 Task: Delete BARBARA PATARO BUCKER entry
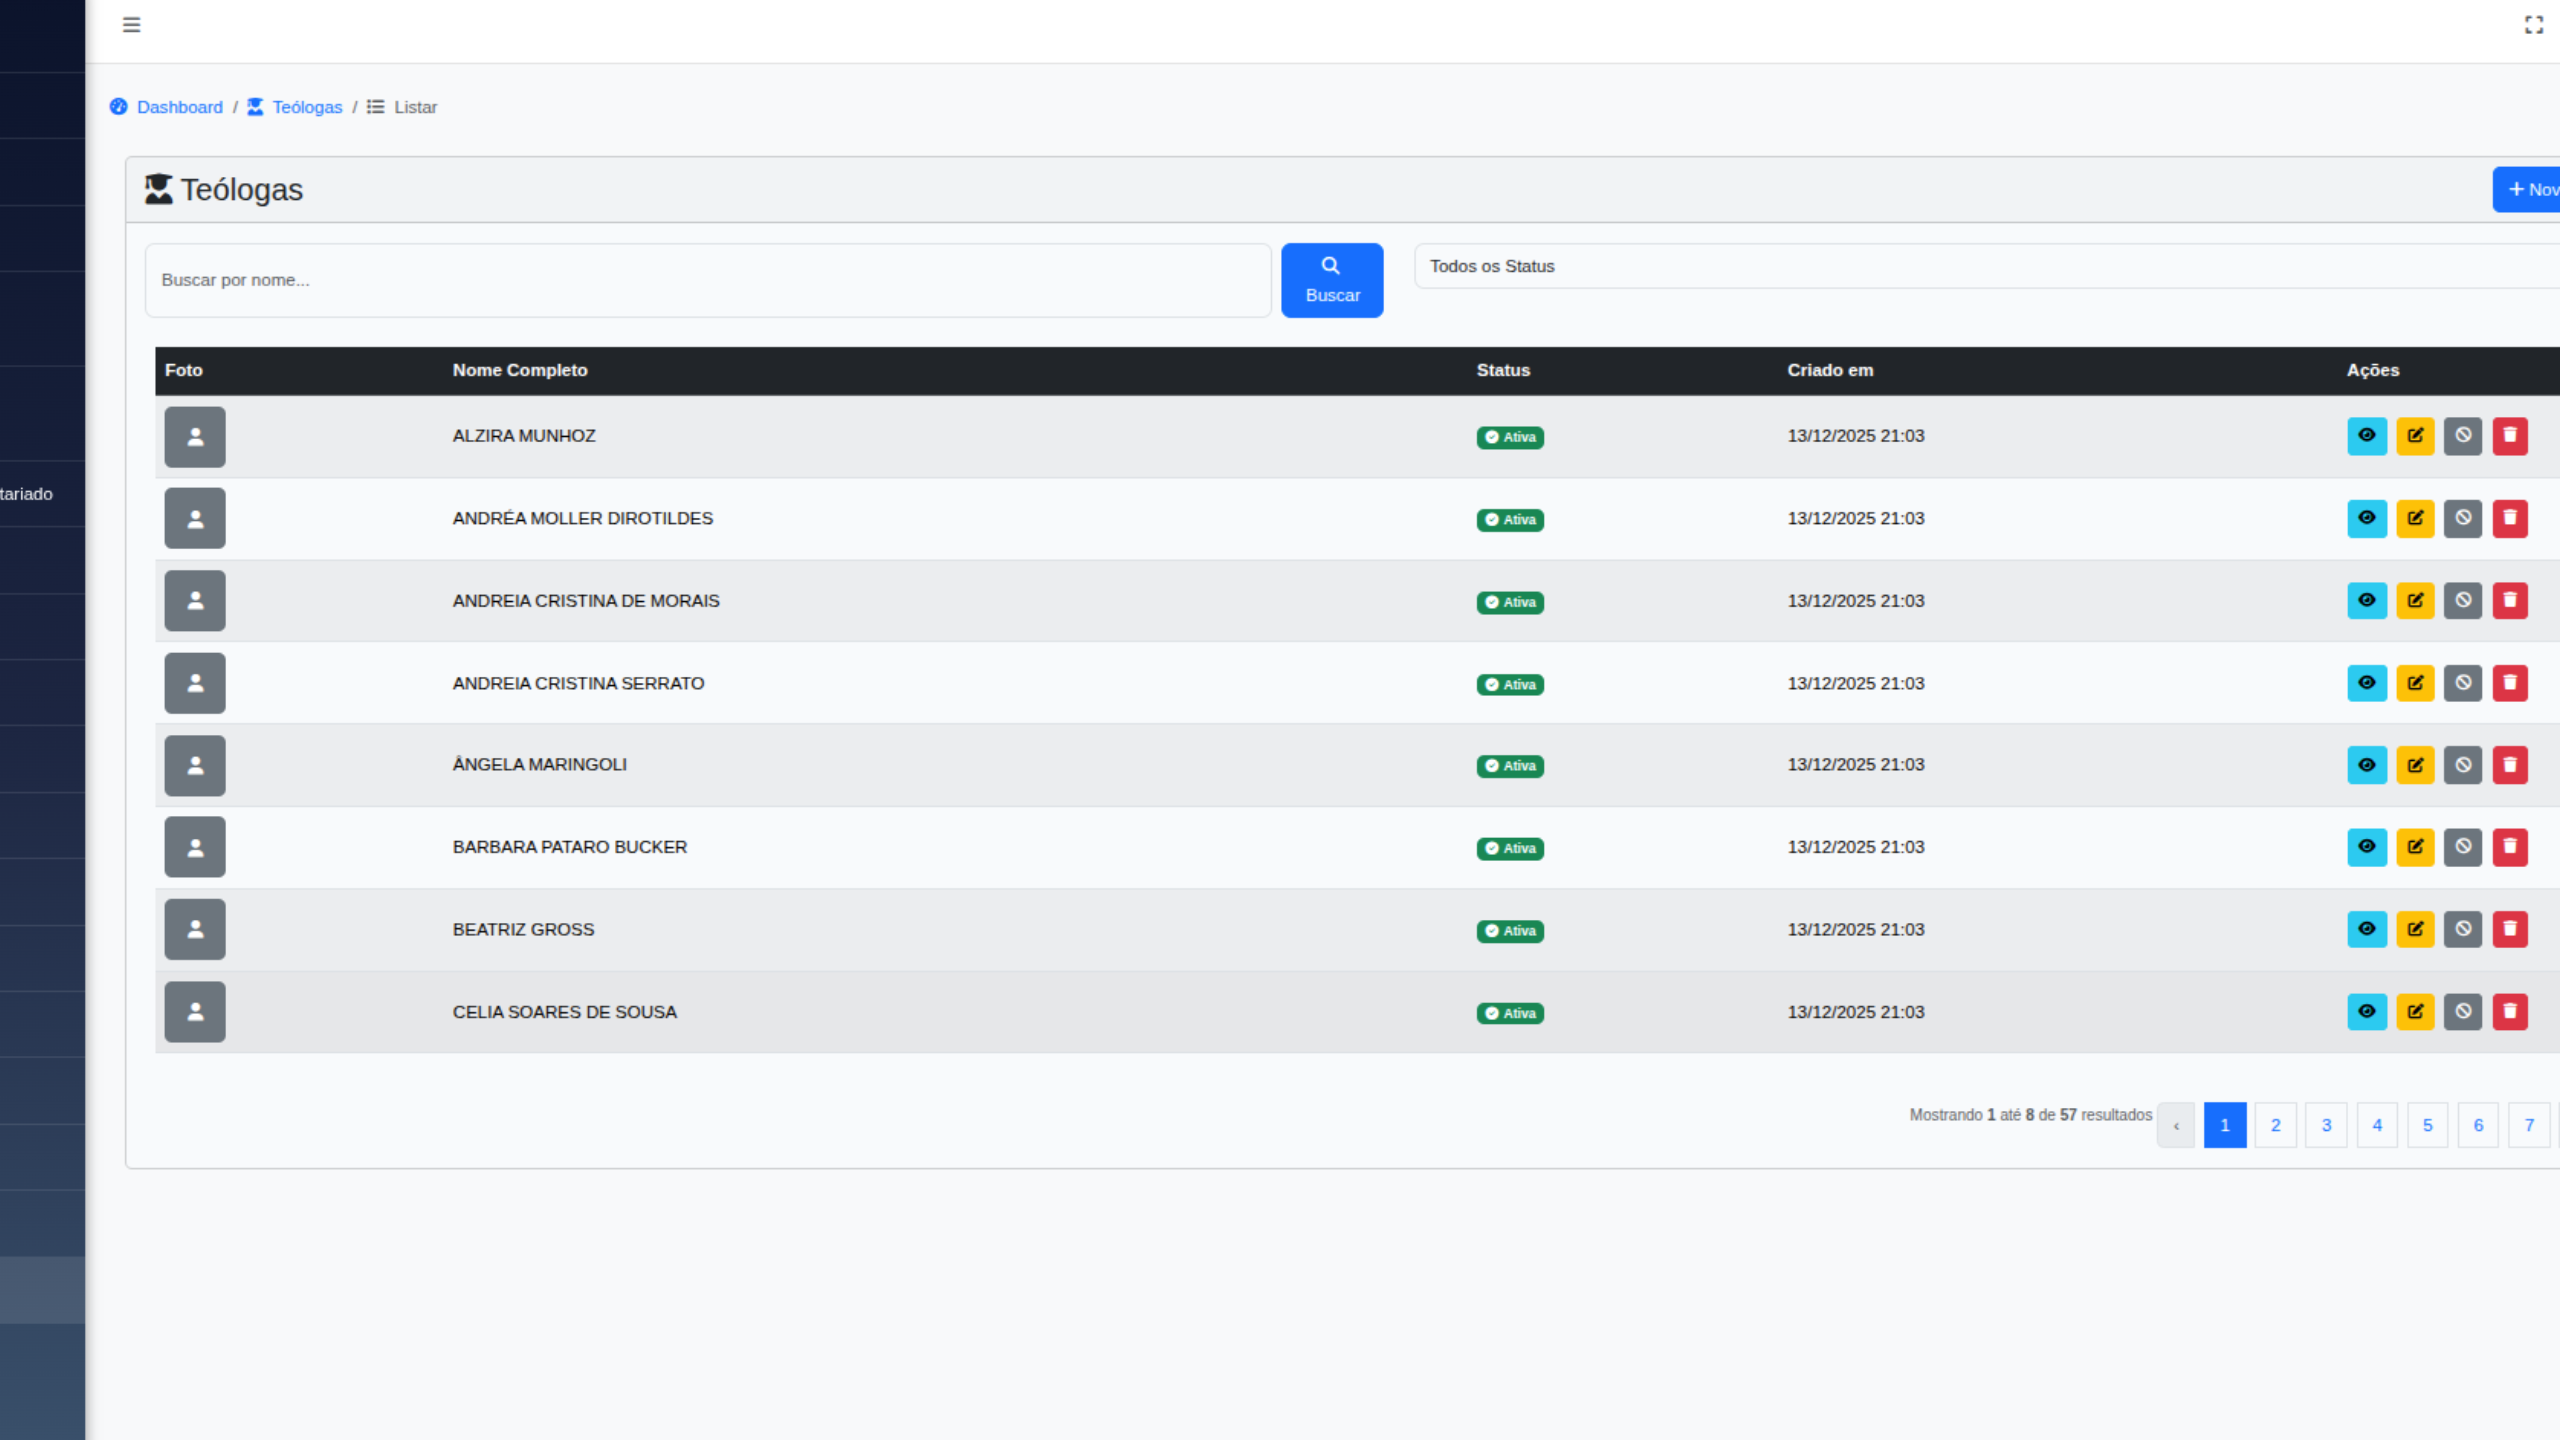tap(2510, 847)
